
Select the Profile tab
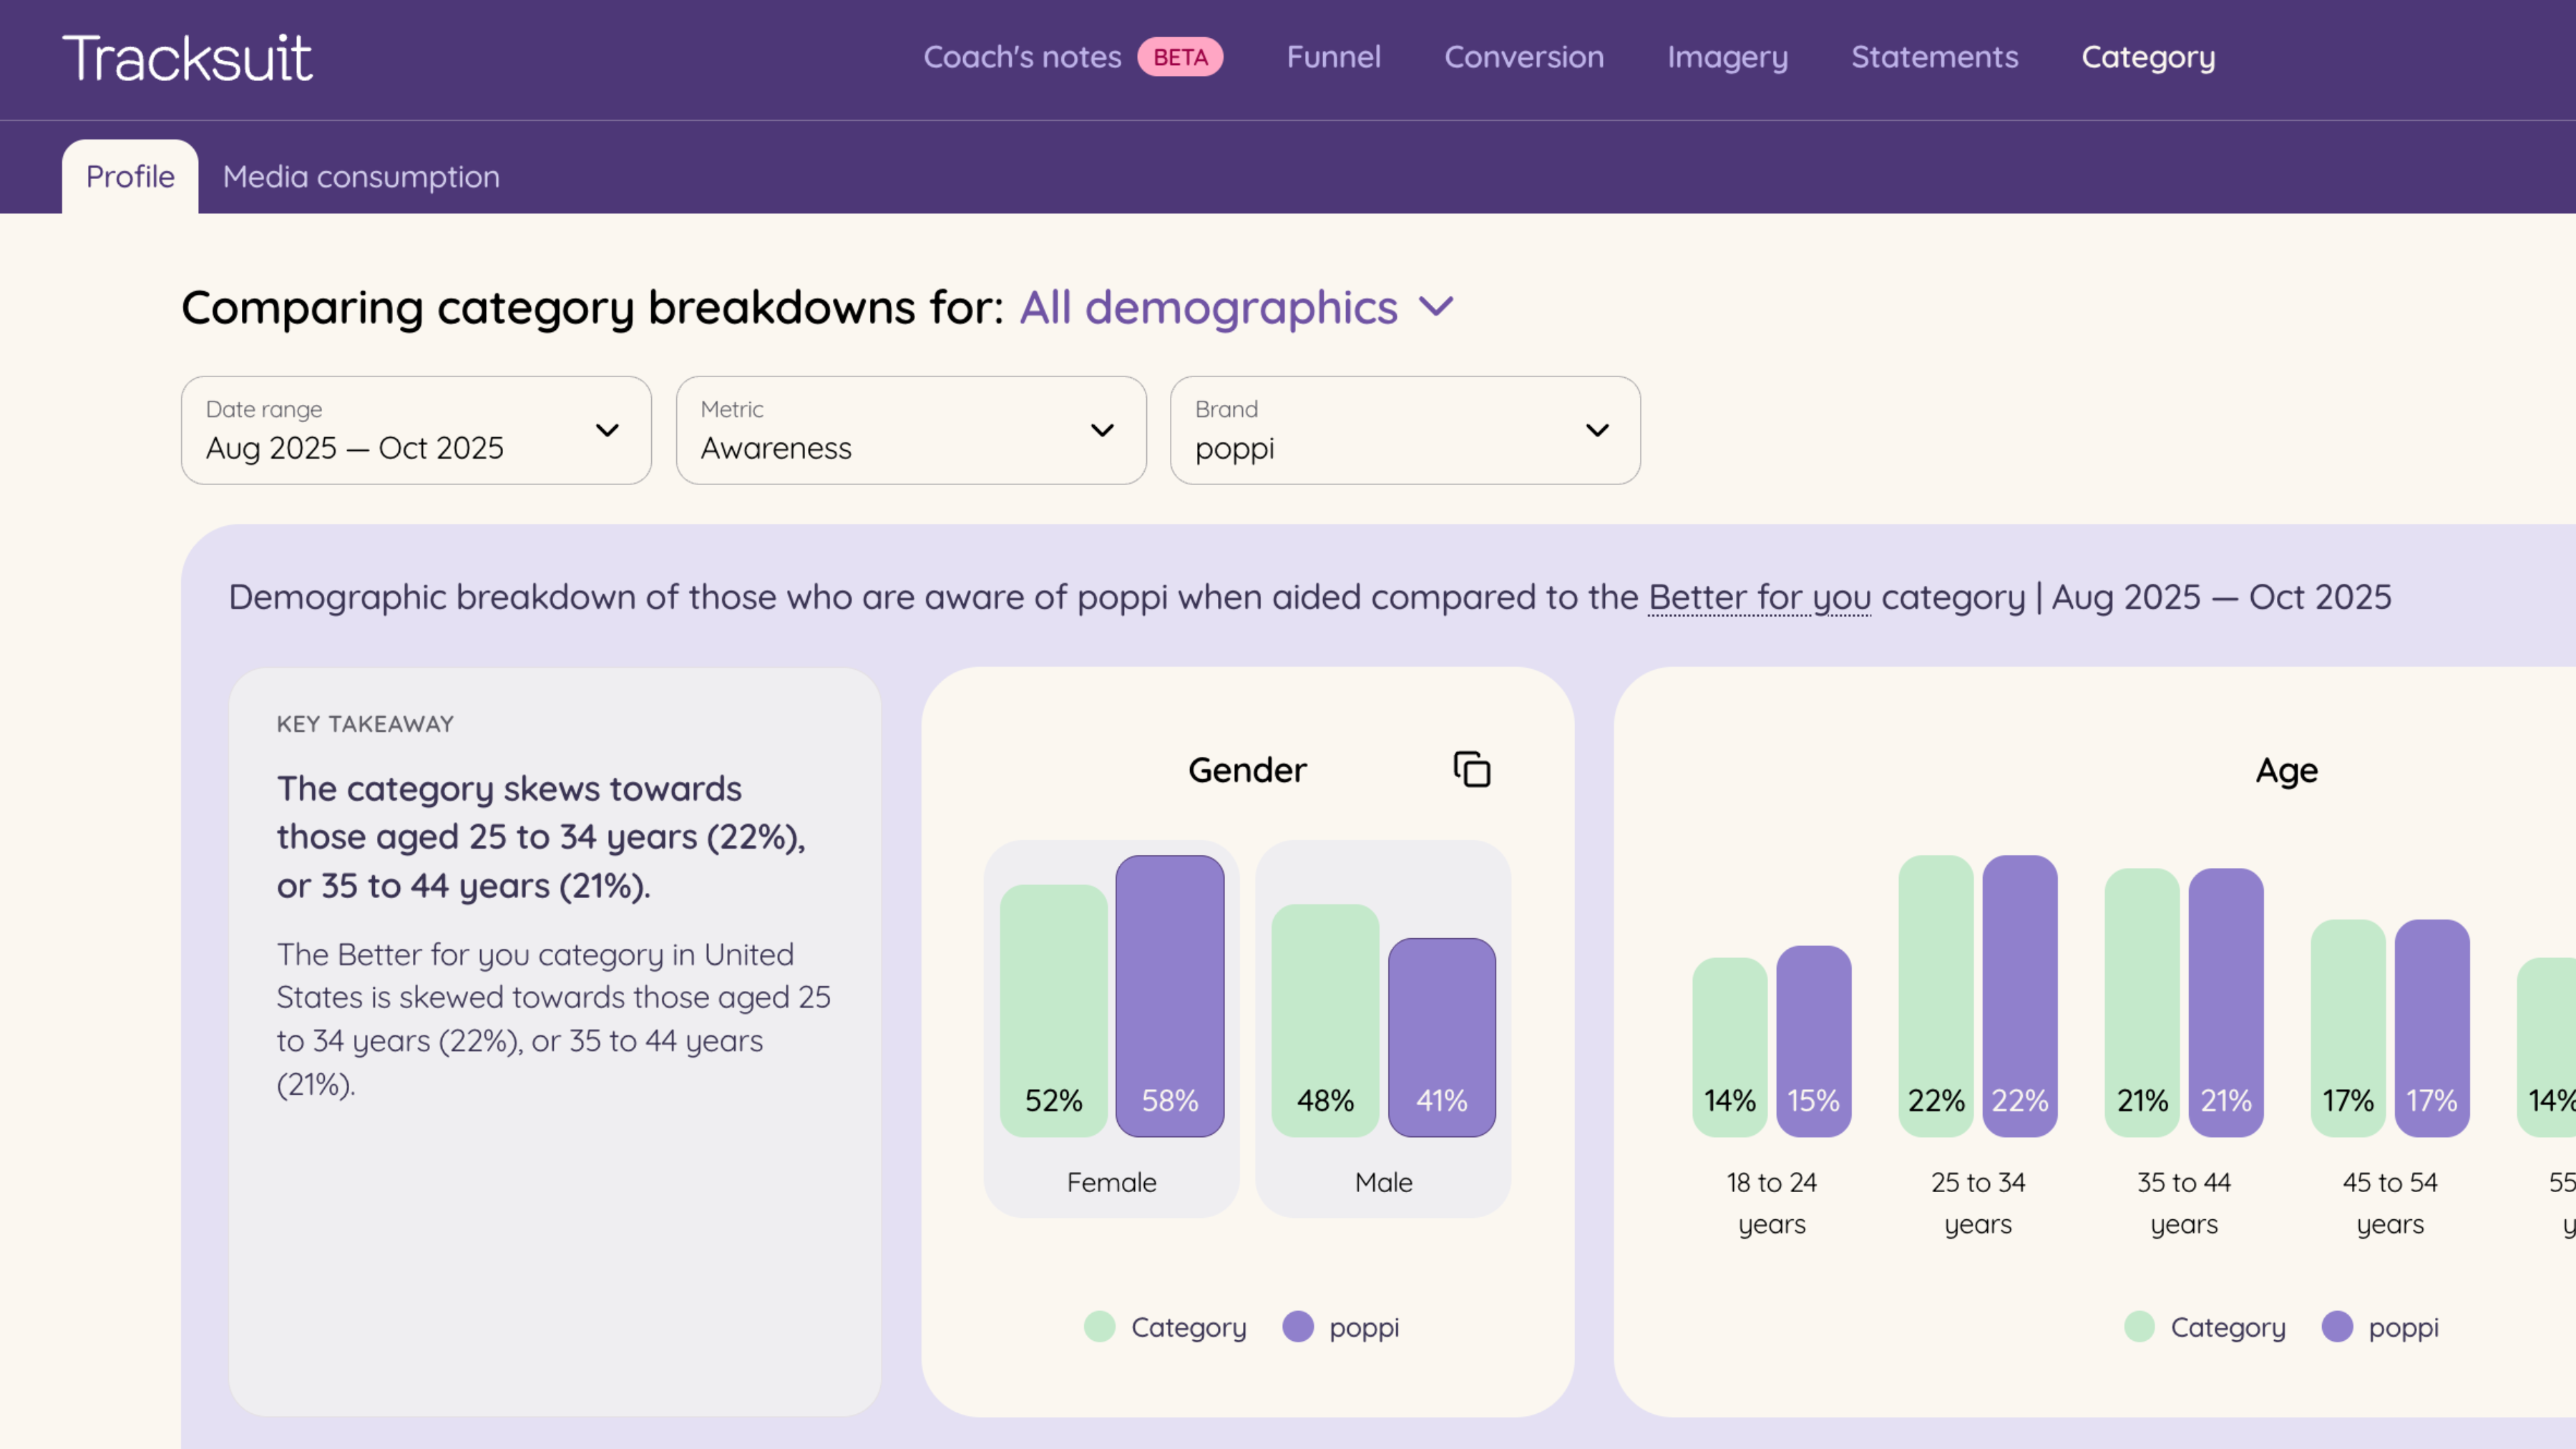[x=130, y=177]
